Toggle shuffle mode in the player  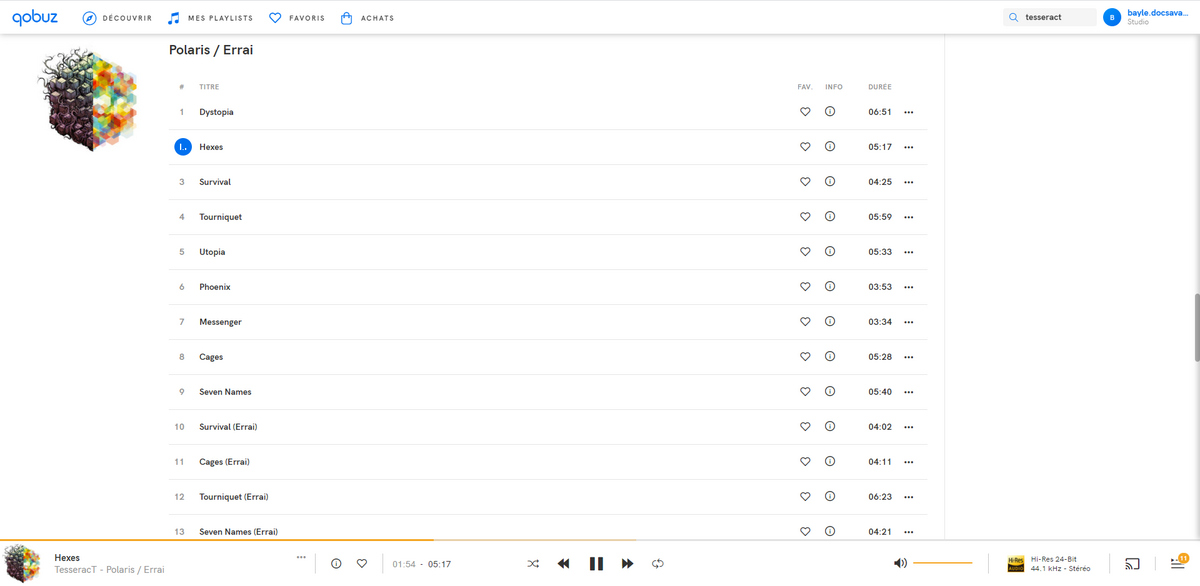click(533, 564)
